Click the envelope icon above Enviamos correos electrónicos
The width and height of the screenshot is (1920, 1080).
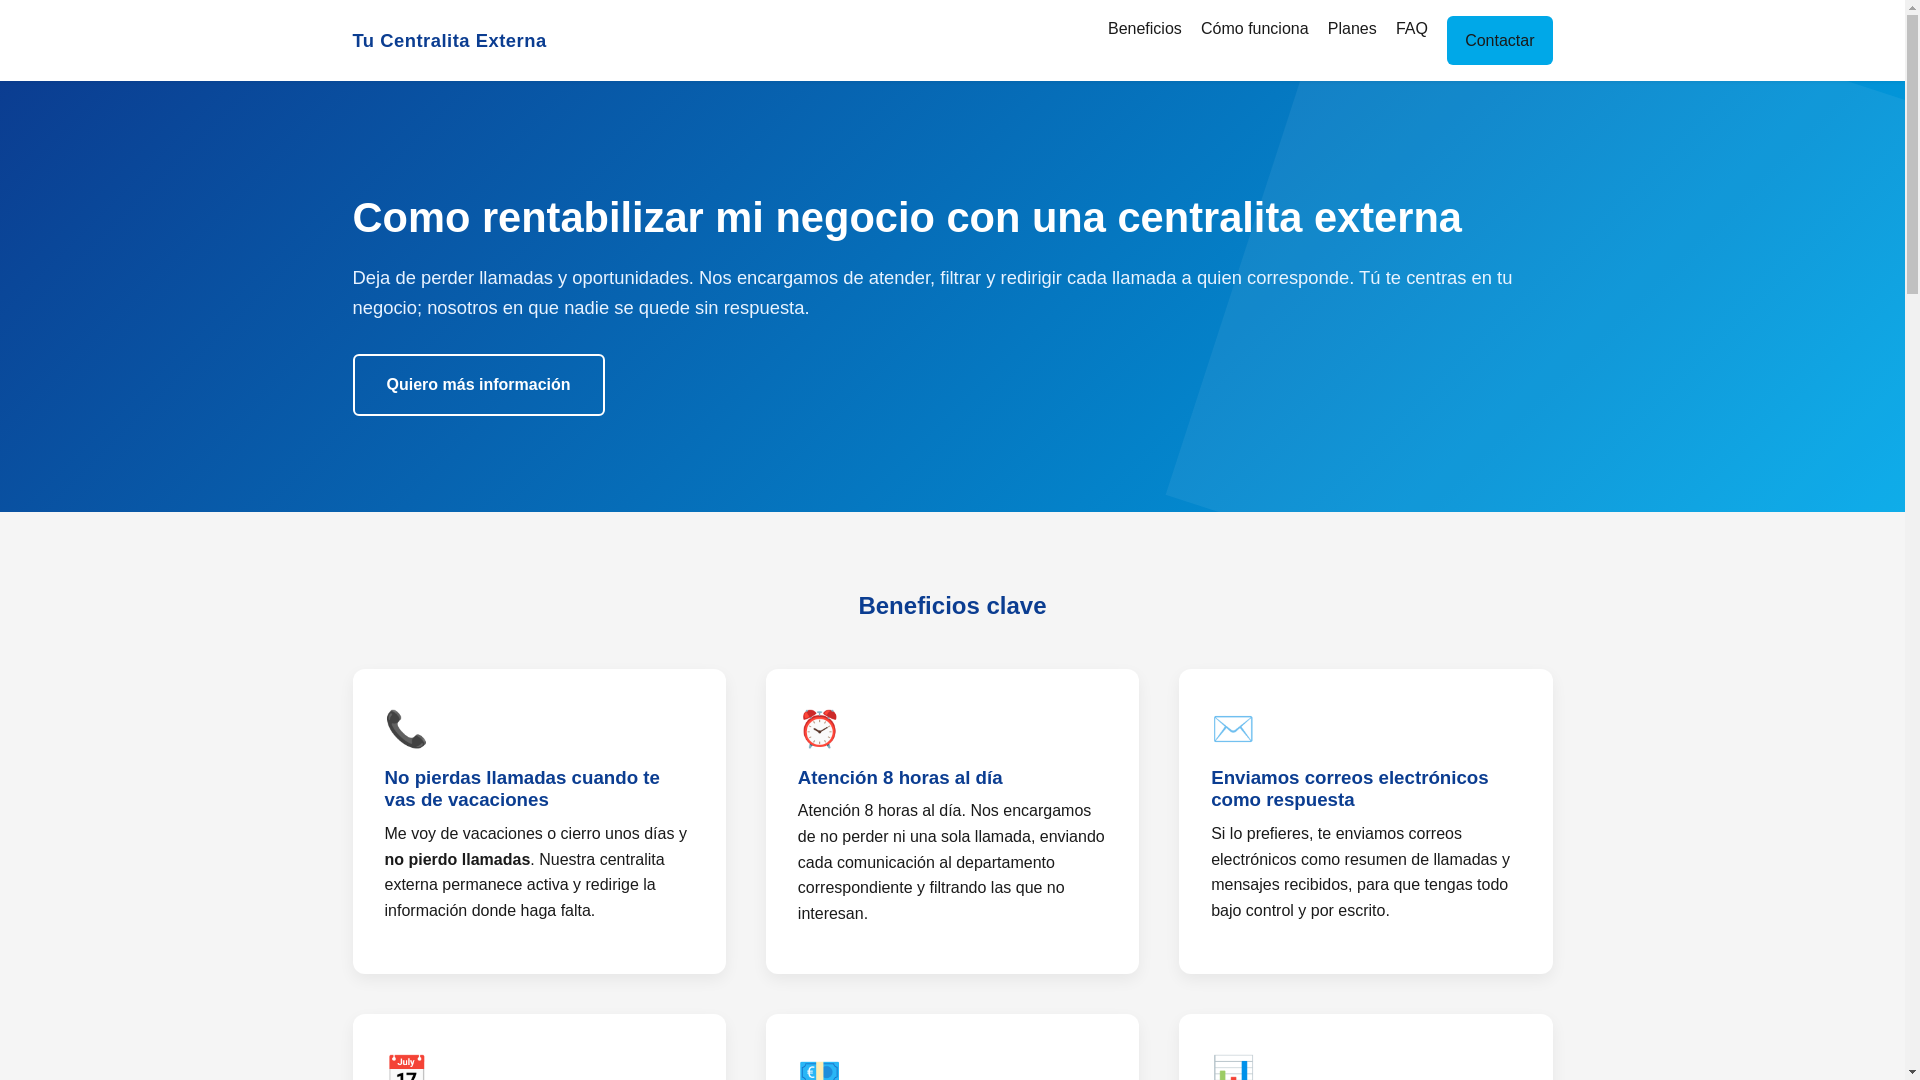pos(1232,729)
